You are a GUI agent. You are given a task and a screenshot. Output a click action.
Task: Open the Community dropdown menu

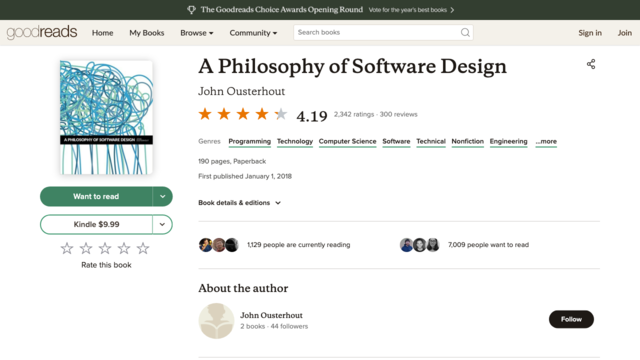[253, 33]
